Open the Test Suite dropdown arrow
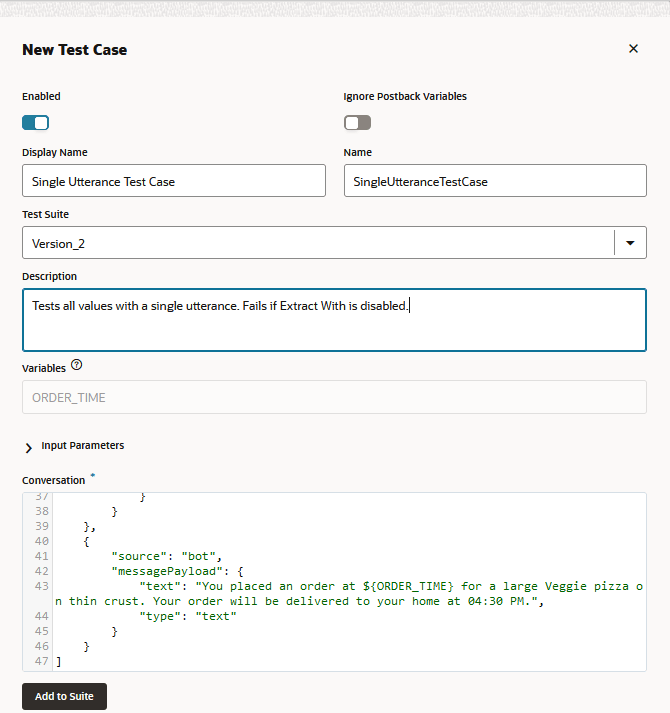Screen dimensions: 670x713 coord(630,243)
